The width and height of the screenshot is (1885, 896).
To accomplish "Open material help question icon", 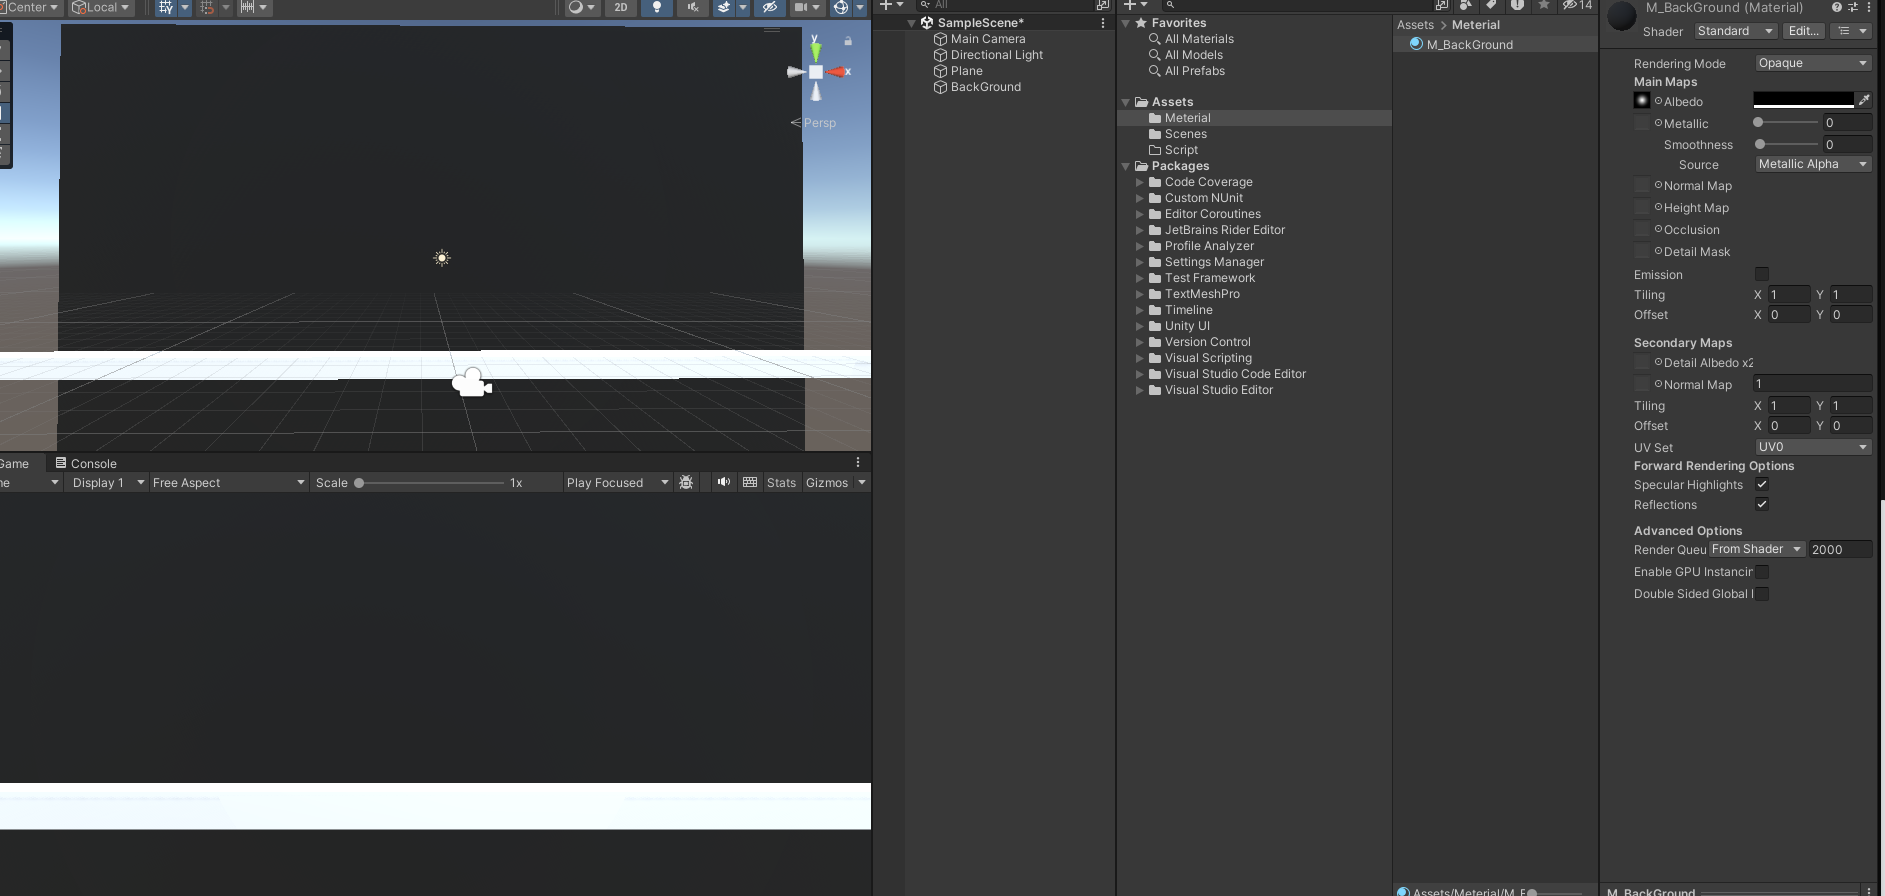I will pyautogui.click(x=1837, y=7).
